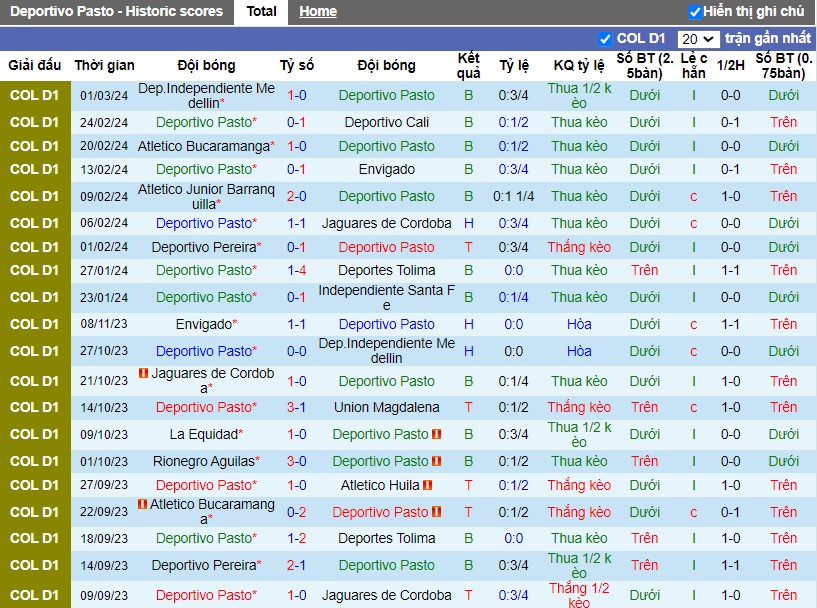Click the date 01/03/24
817x608 pixels.
104,96
